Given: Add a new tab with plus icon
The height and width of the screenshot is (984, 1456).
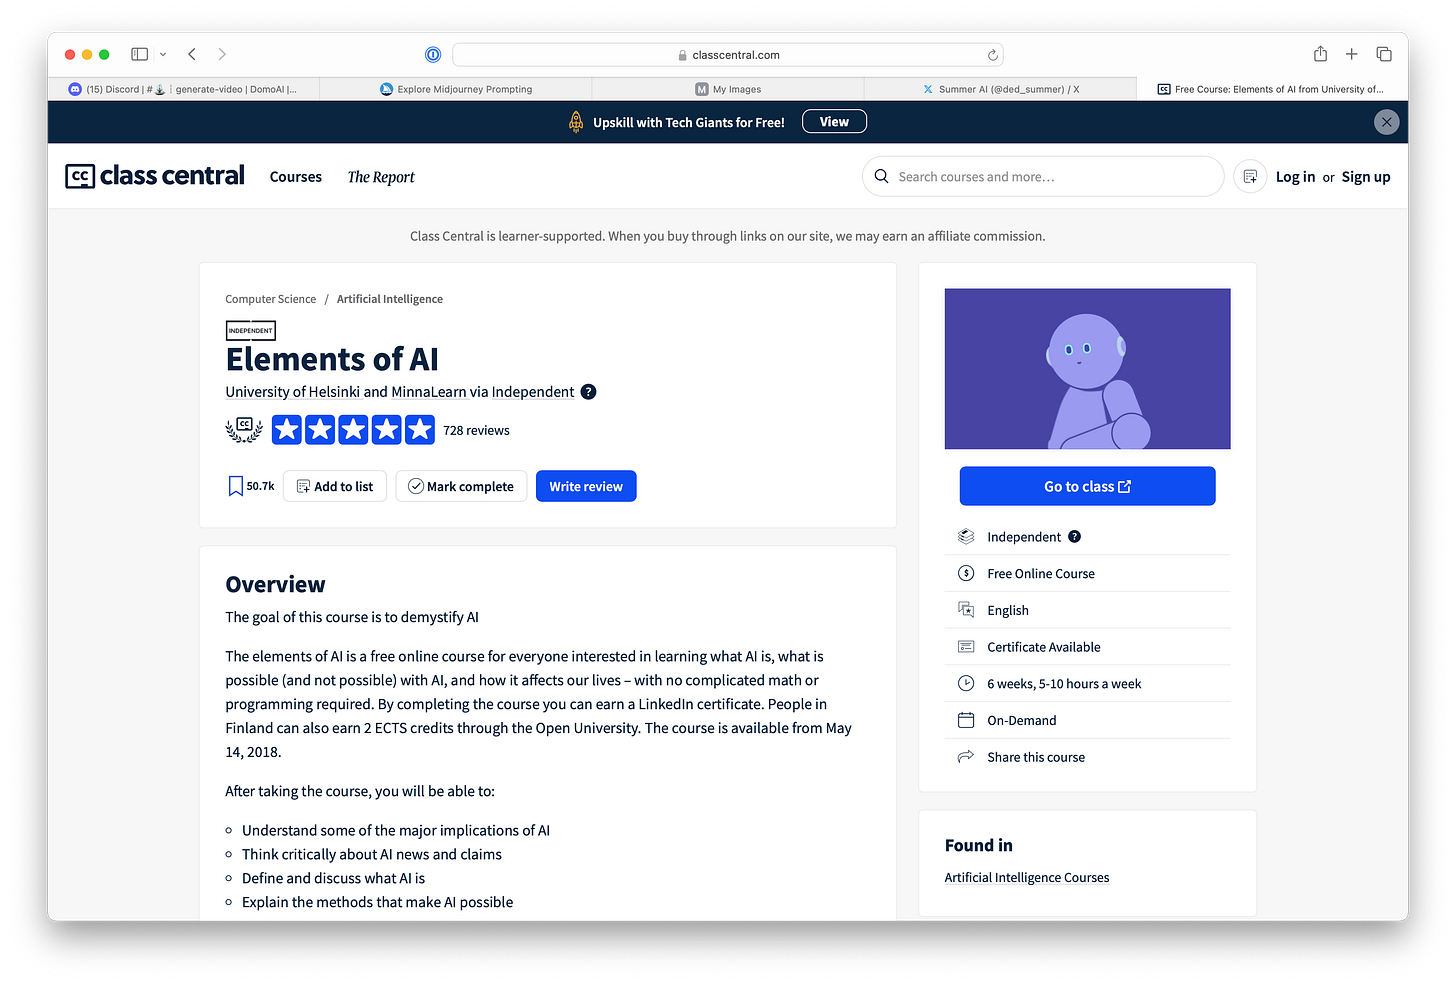Looking at the screenshot, I should (1351, 54).
